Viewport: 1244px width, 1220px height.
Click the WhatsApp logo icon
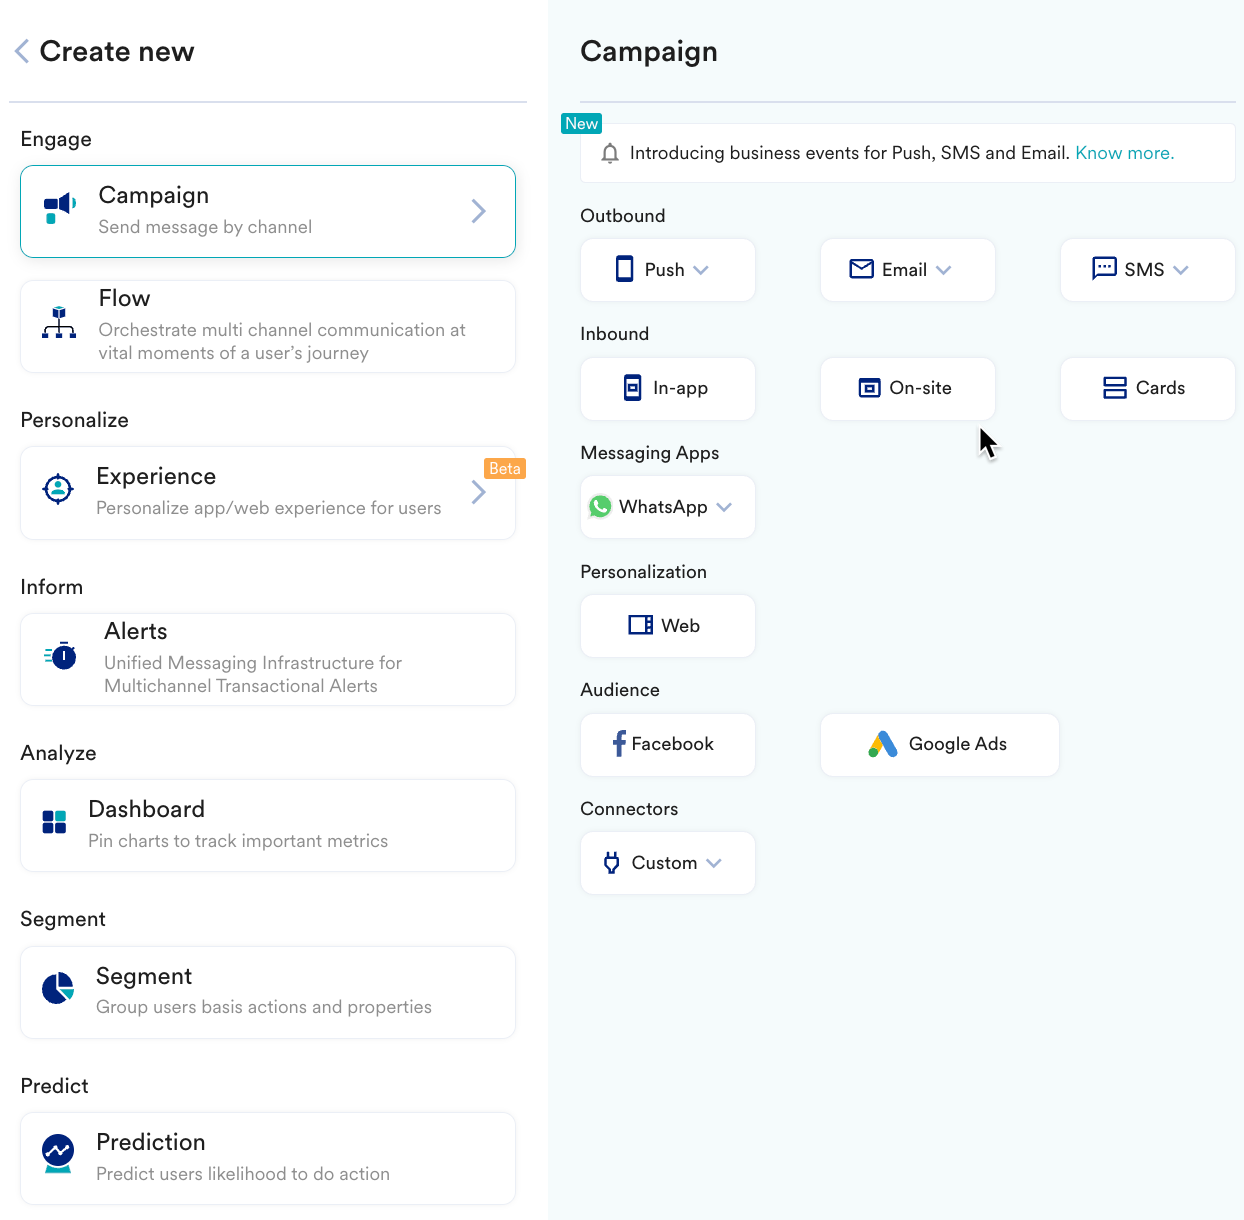[x=600, y=507]
